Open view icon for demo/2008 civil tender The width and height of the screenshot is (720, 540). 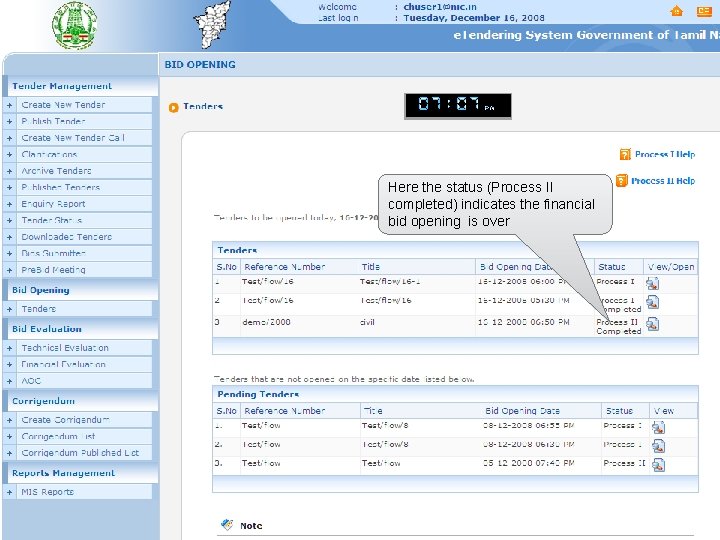tap(652, 324)
